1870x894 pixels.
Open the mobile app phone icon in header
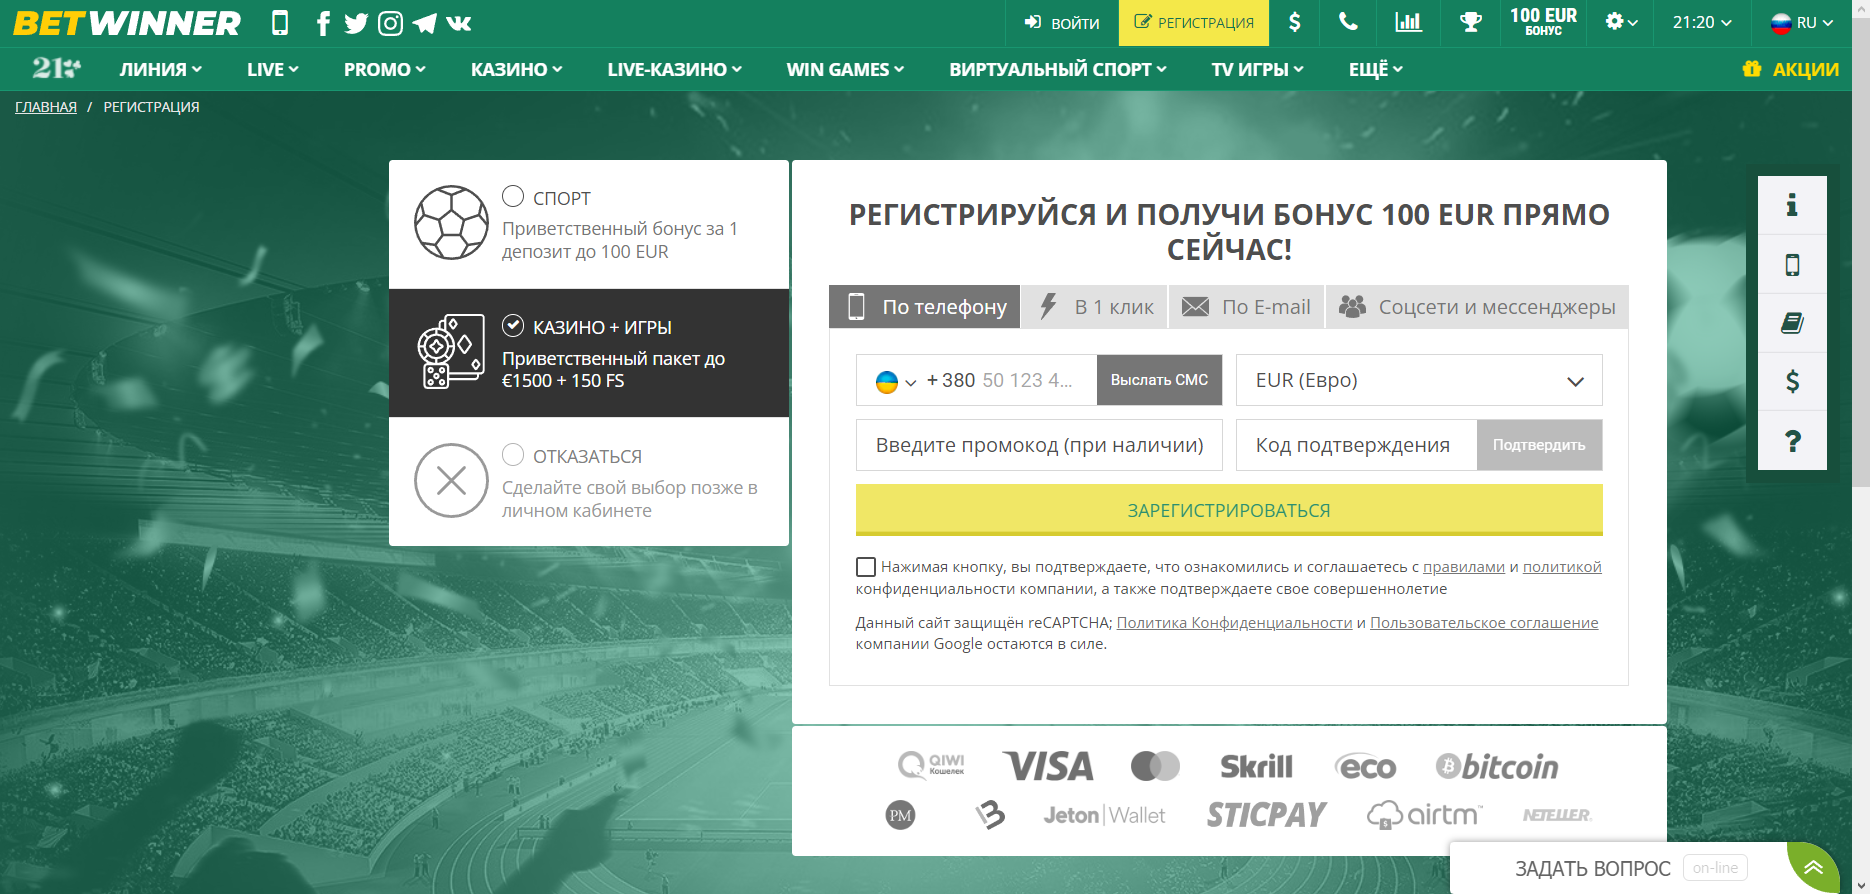pos(280,23)
